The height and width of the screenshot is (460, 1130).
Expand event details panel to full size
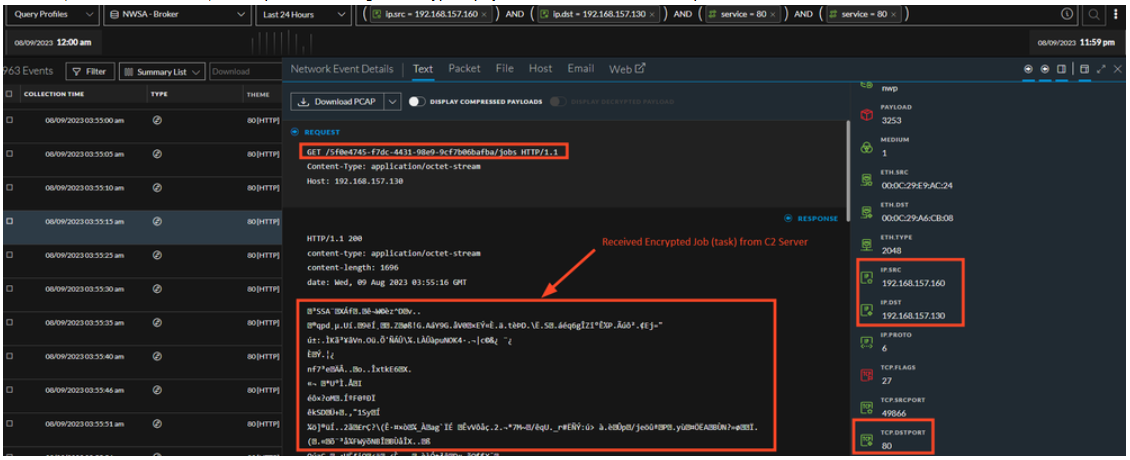pyautogui.click(x=1101, y=69)
